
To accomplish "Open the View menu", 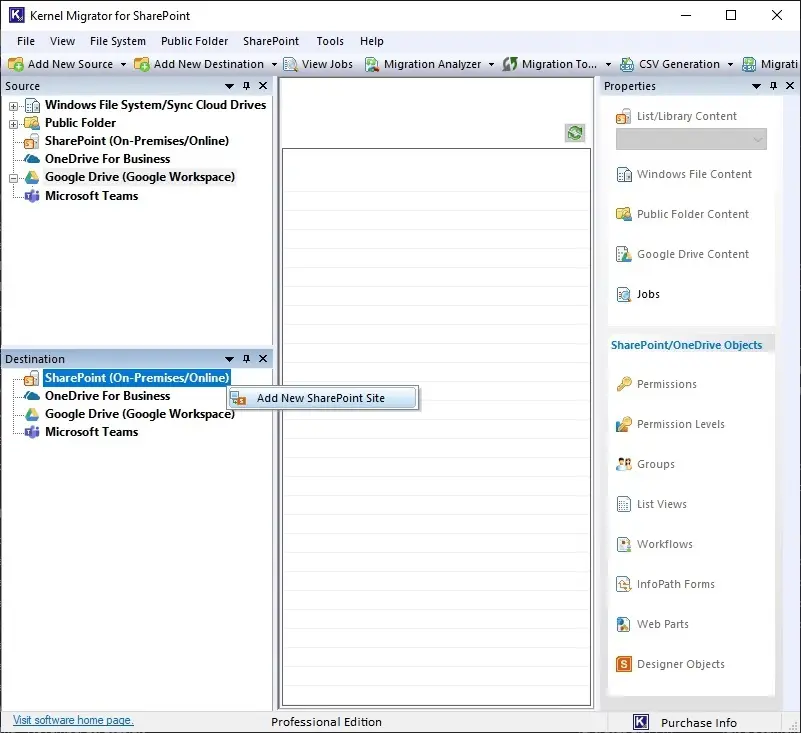I will pyautogui.click(x=62, y=41).
